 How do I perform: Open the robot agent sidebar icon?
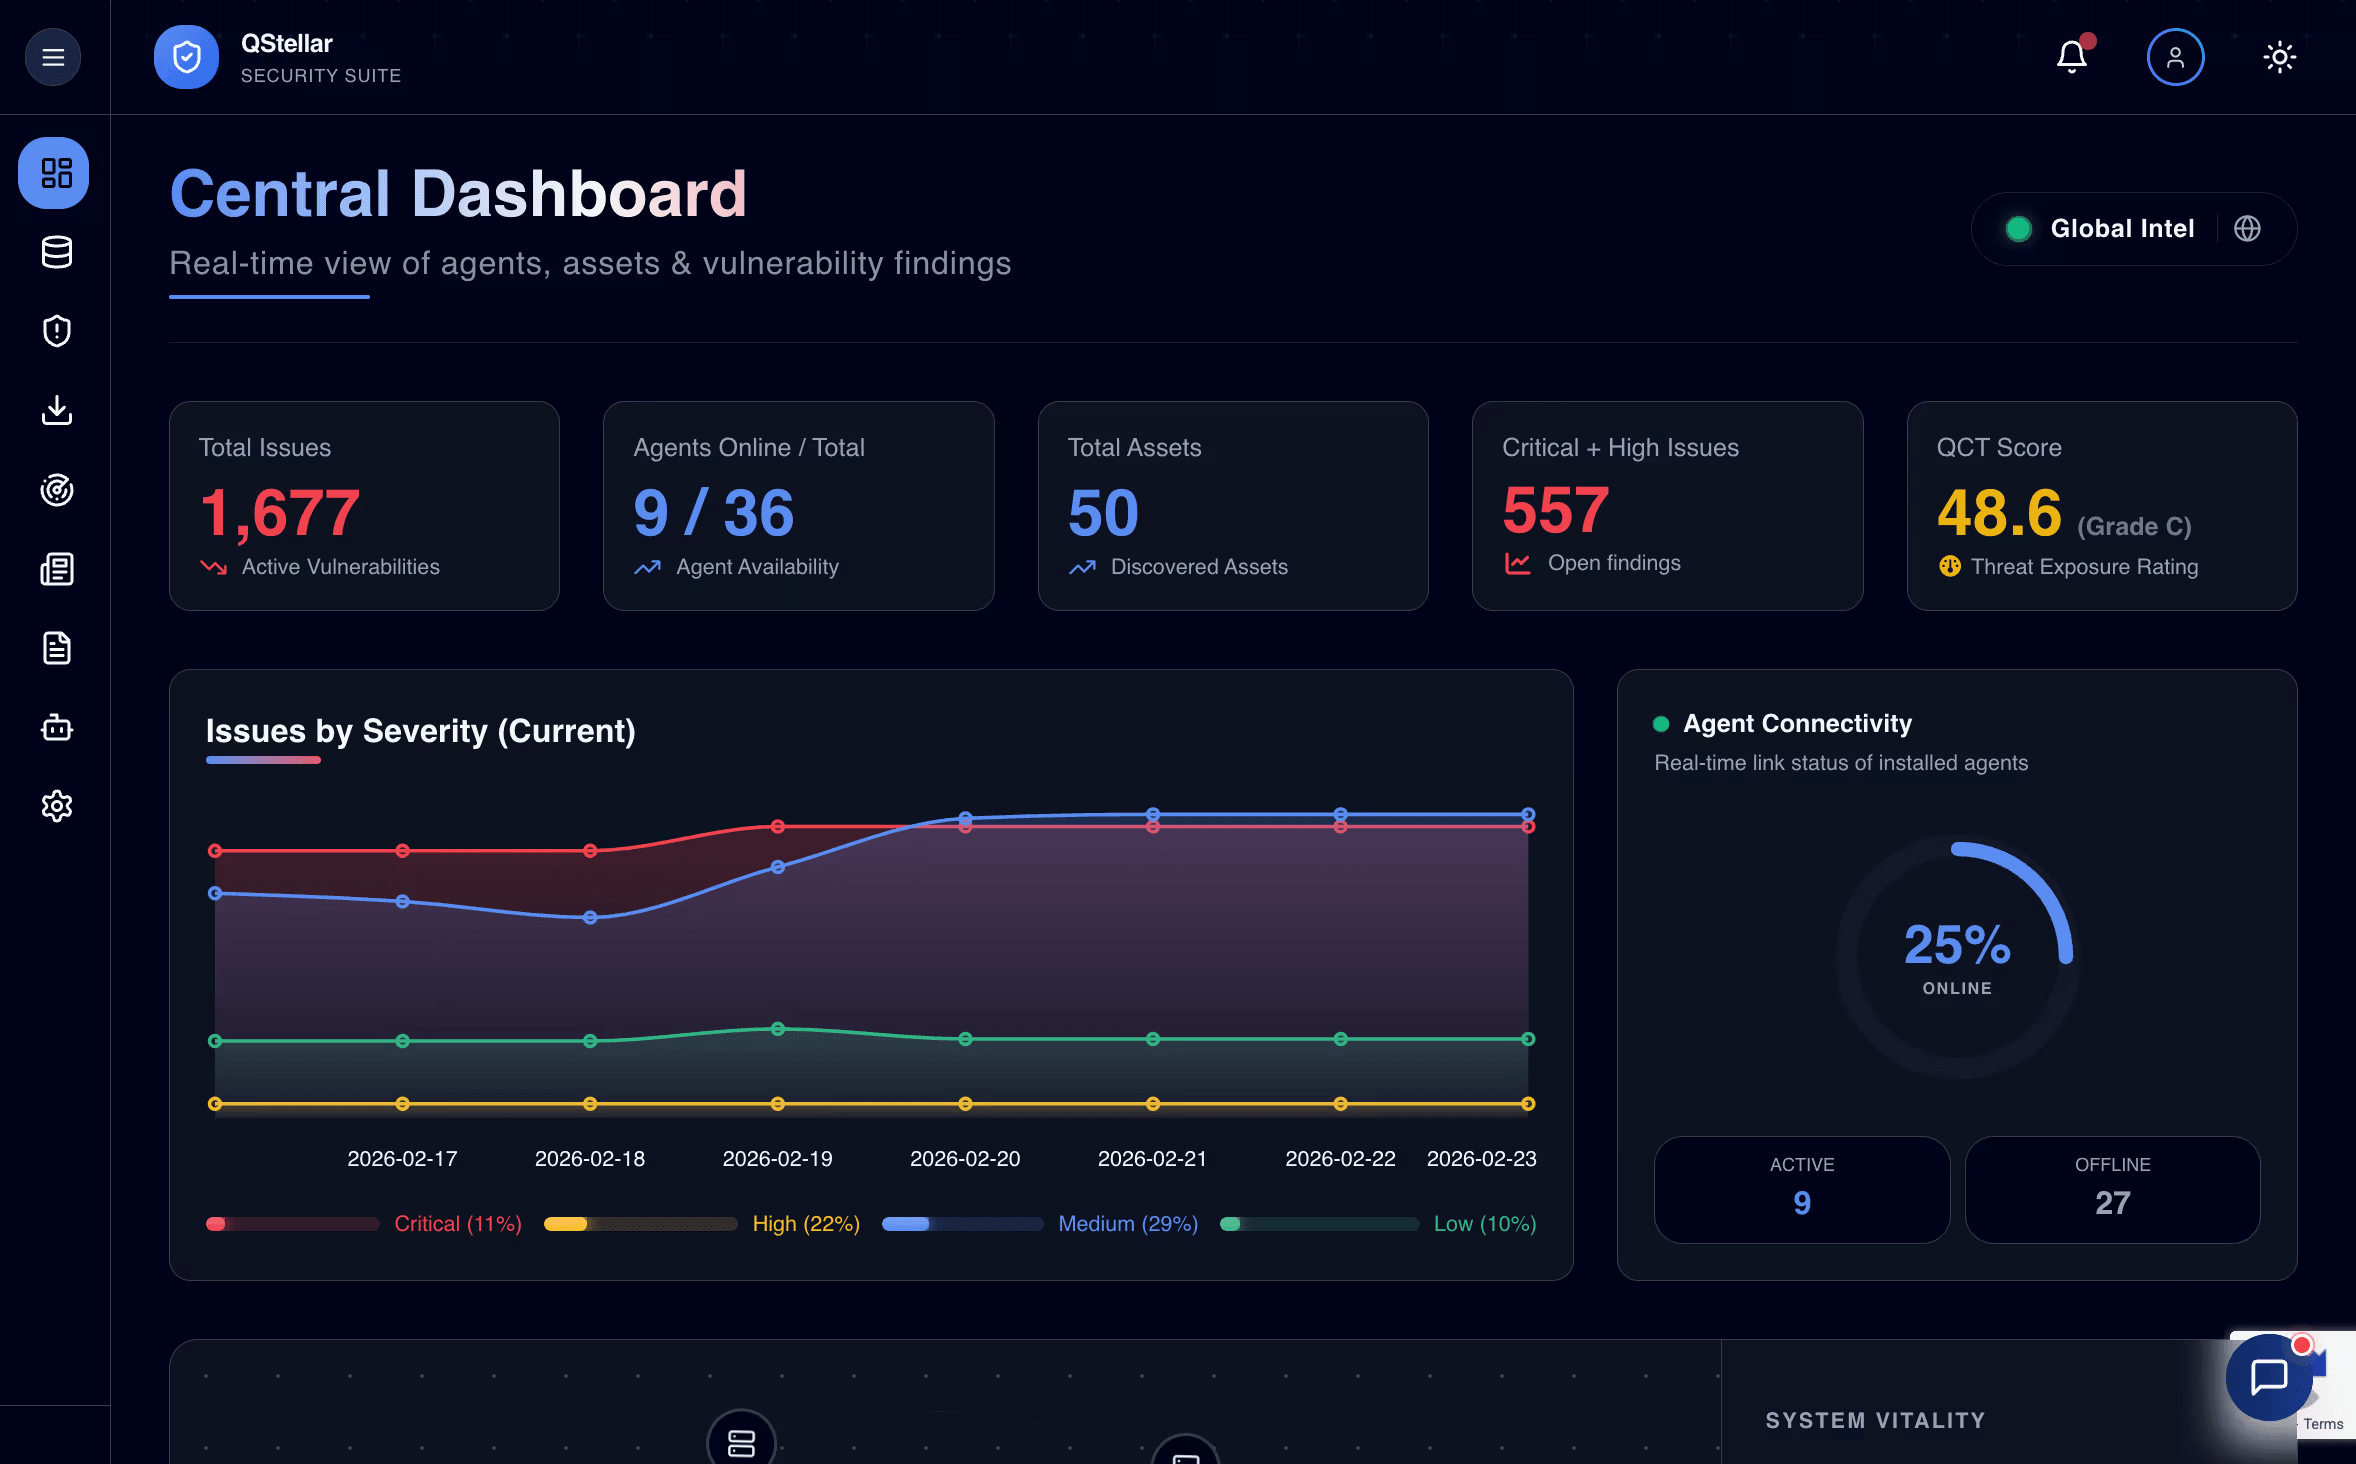[56, 727]
